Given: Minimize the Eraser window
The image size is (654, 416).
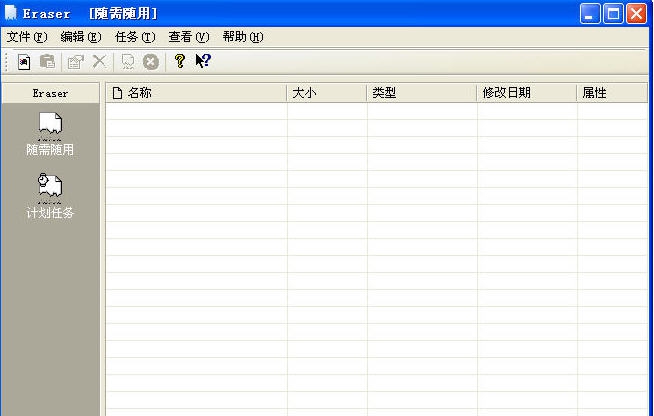Looking at the screenshot, I should [x=590, y=14].
